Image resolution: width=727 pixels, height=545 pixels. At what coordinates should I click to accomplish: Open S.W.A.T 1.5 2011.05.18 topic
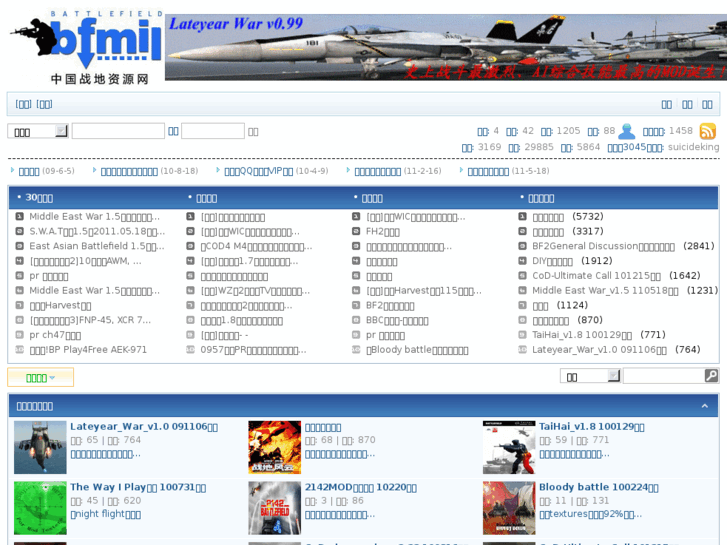[97, 231]
